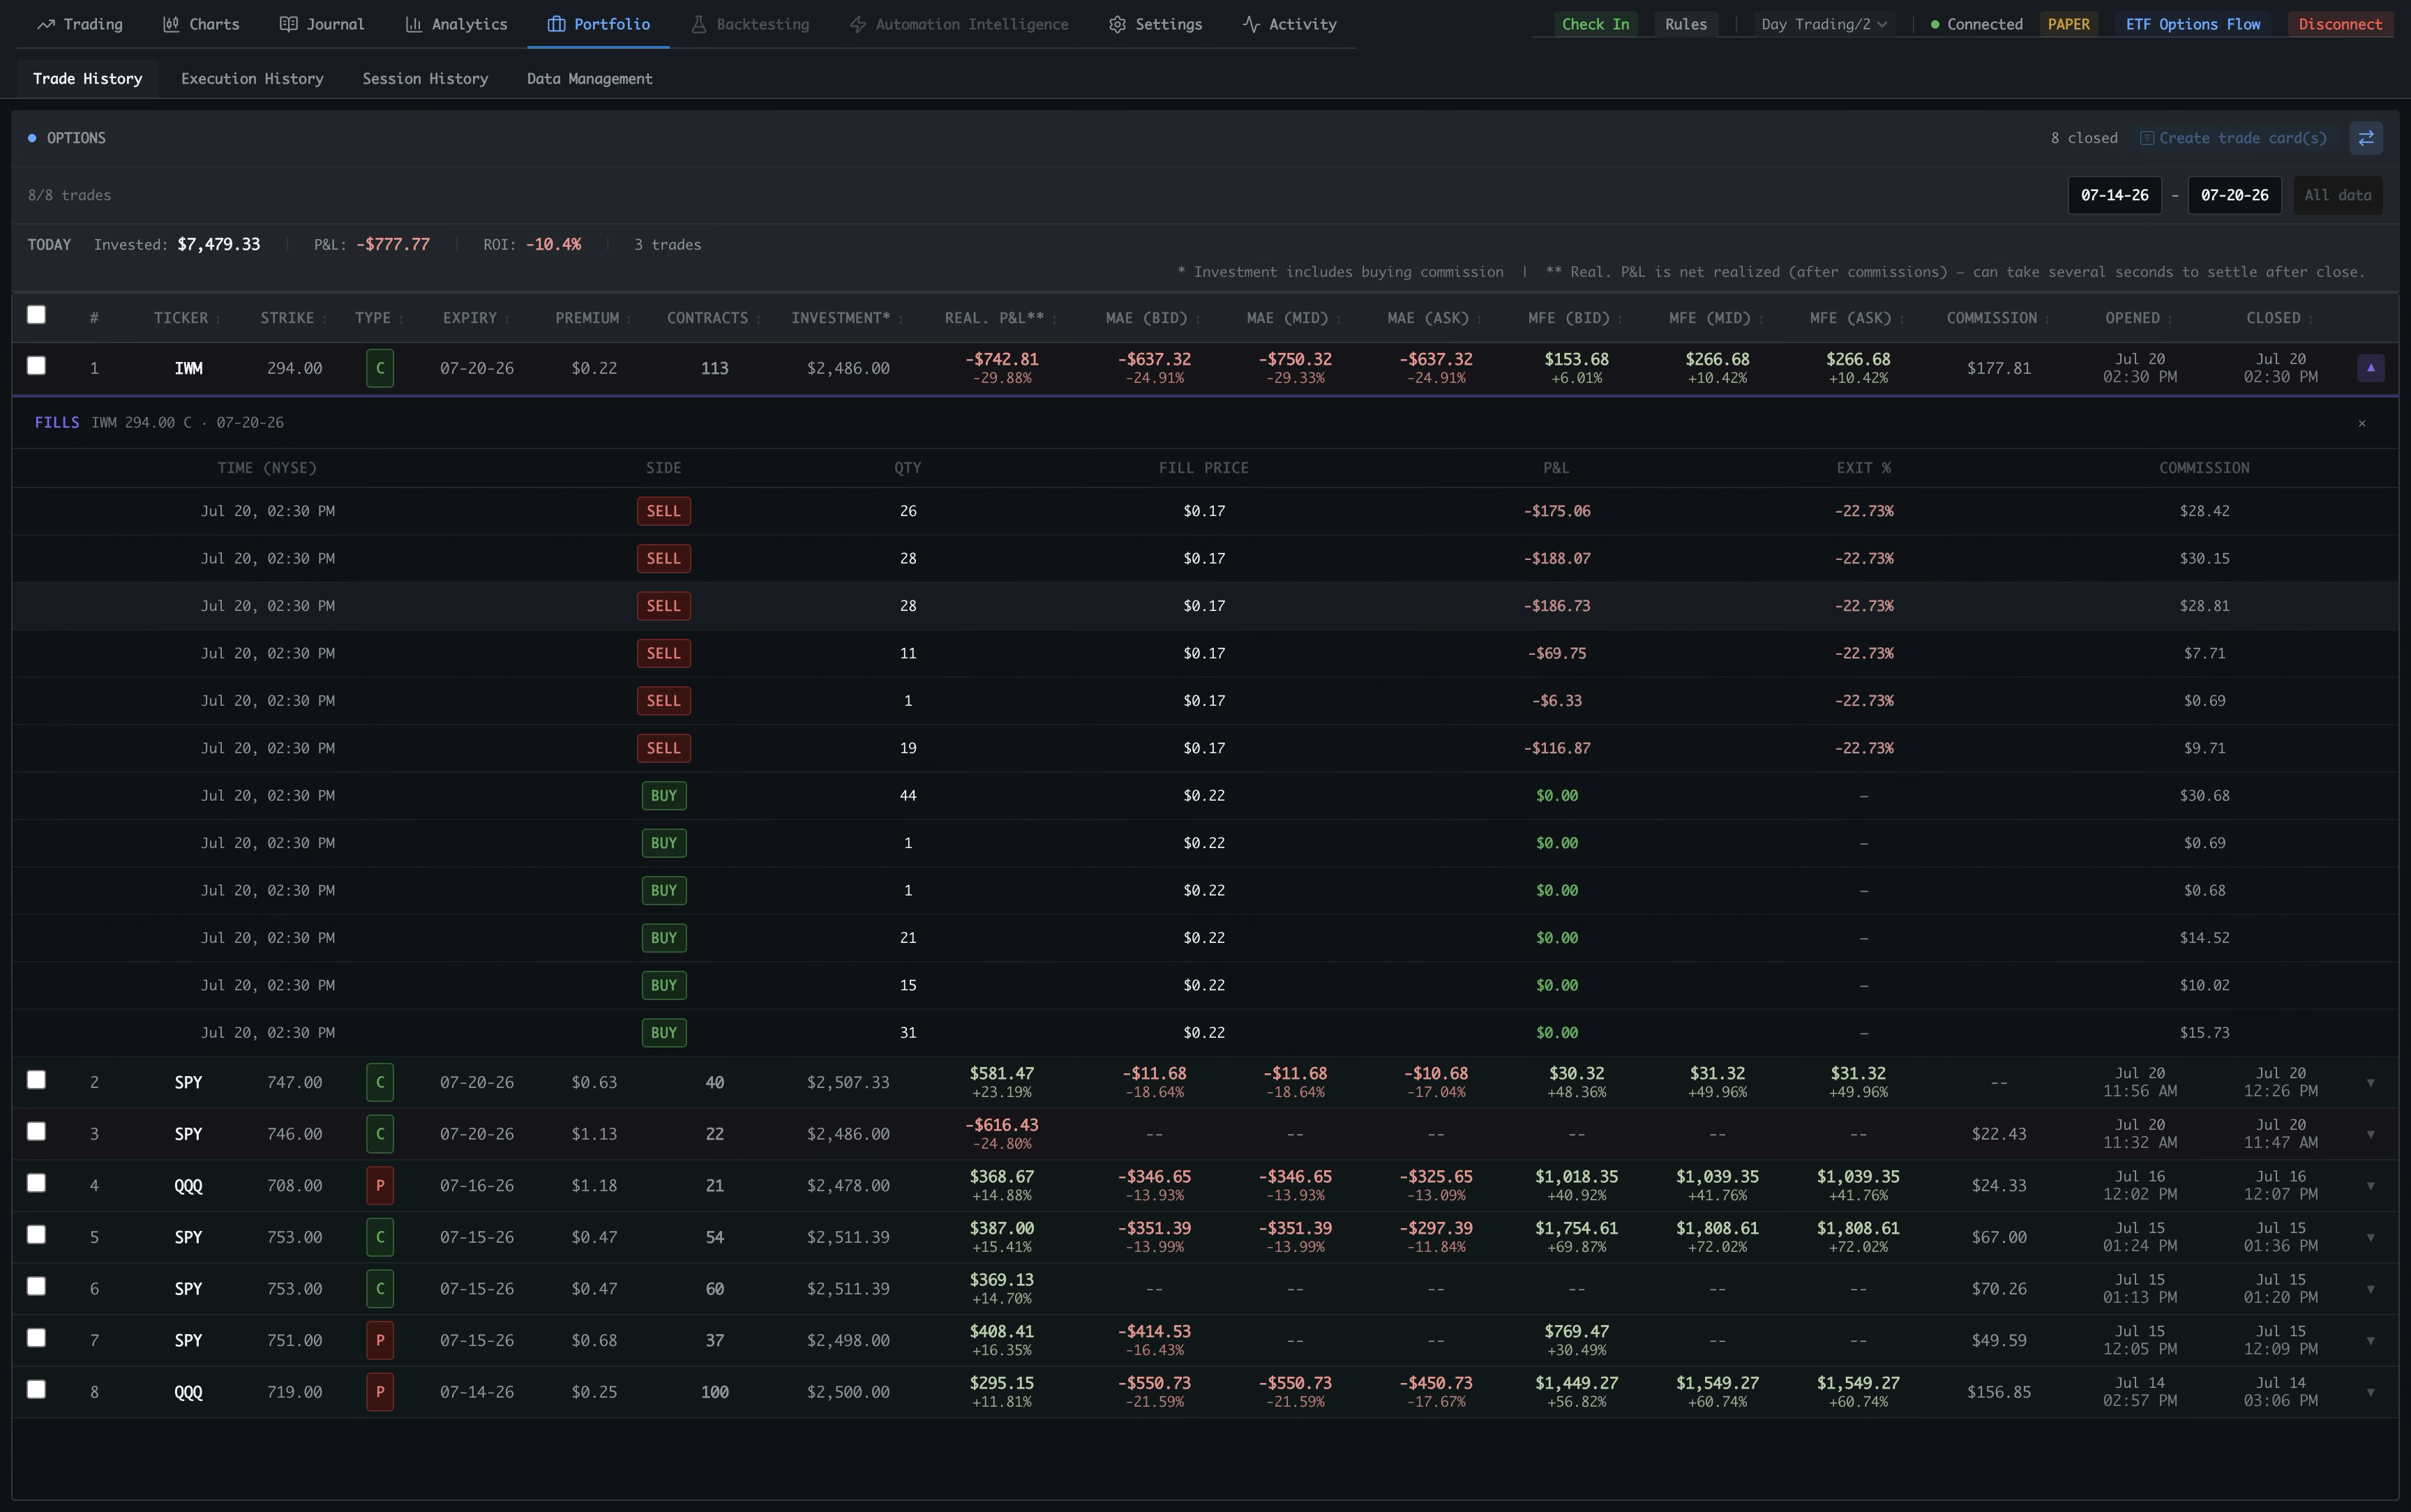Check the box for trade 3 SPY 746.00

36,1131
